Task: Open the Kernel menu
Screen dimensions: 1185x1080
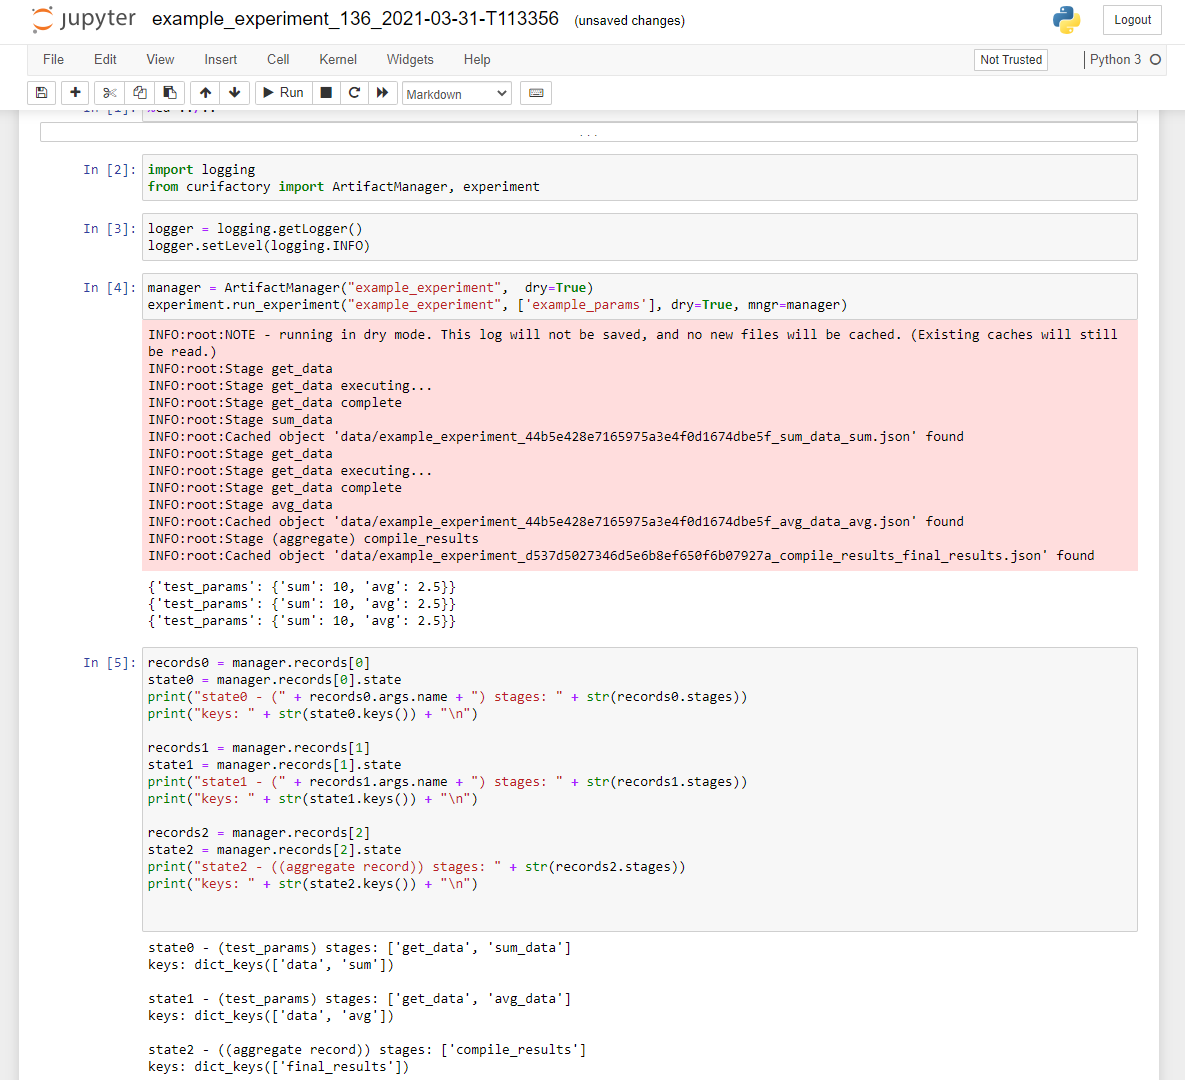Action: [x=337, y=59]
